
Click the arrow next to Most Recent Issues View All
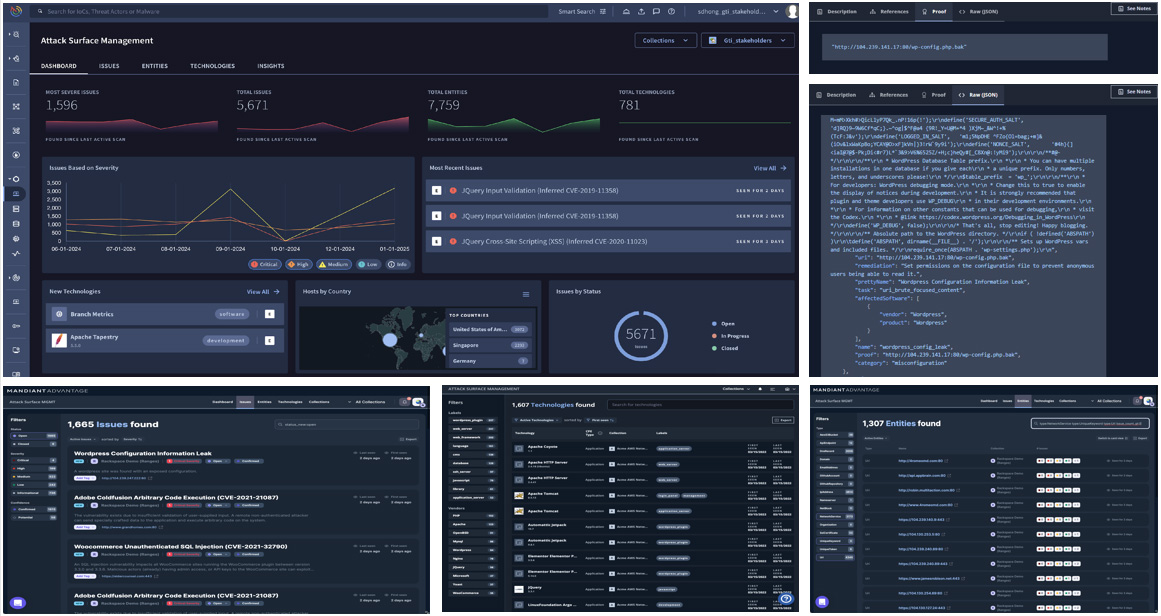783,168
